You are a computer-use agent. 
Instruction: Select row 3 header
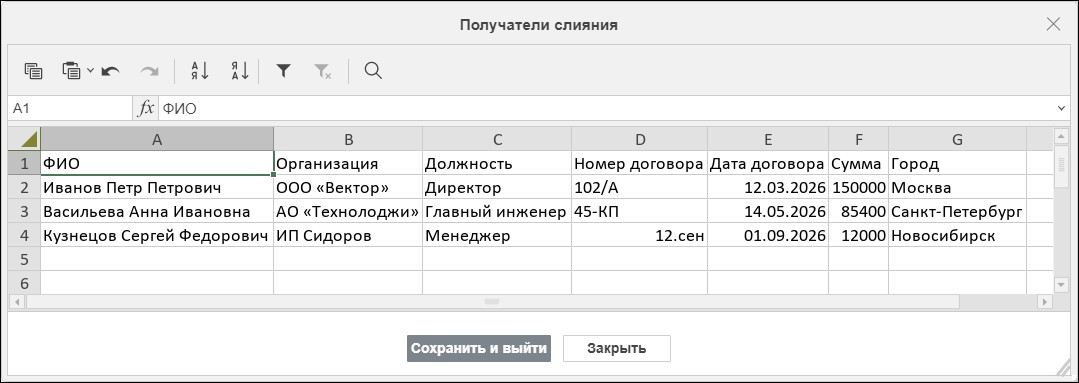point(25,212)
